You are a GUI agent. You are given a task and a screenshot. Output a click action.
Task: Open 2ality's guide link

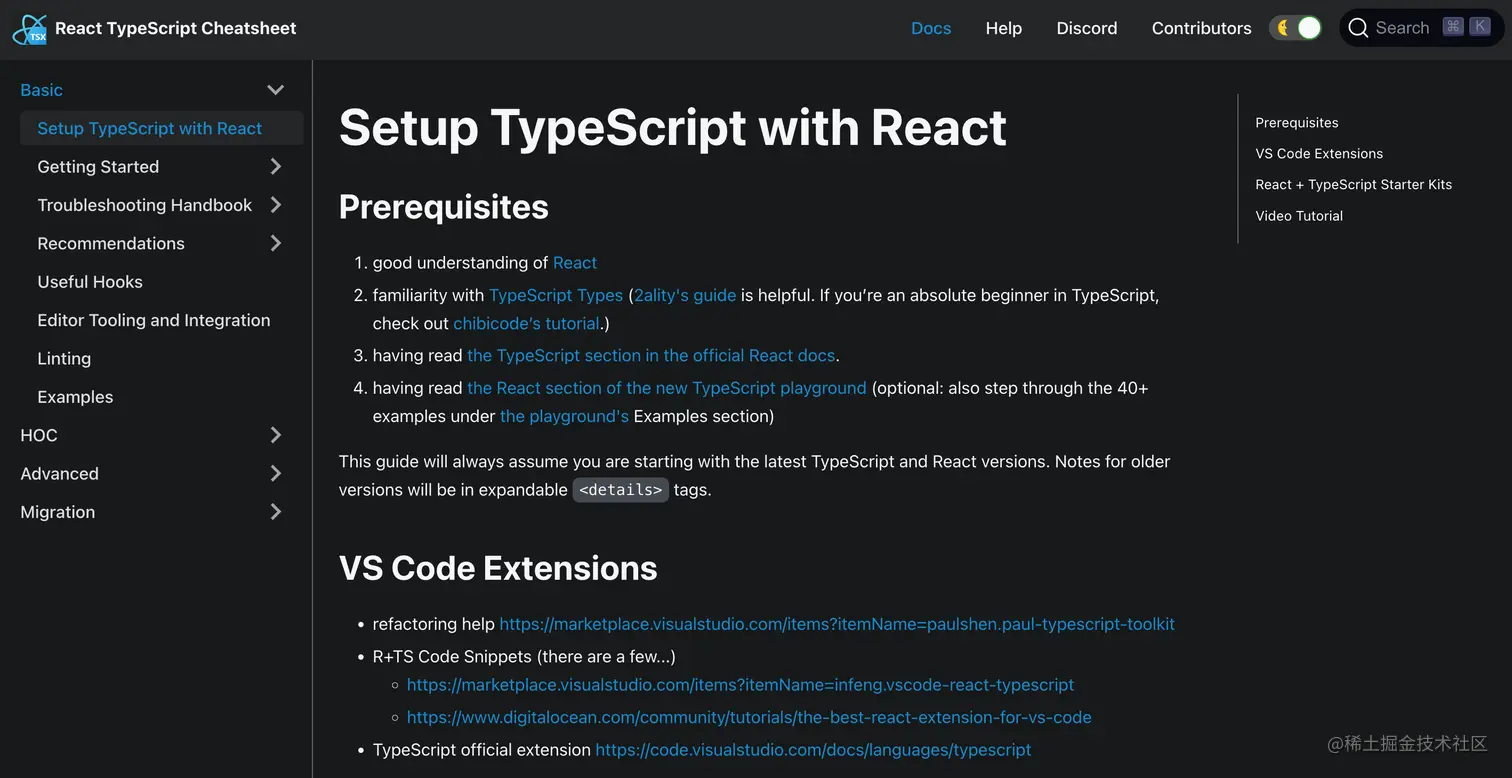pos(685,296)
